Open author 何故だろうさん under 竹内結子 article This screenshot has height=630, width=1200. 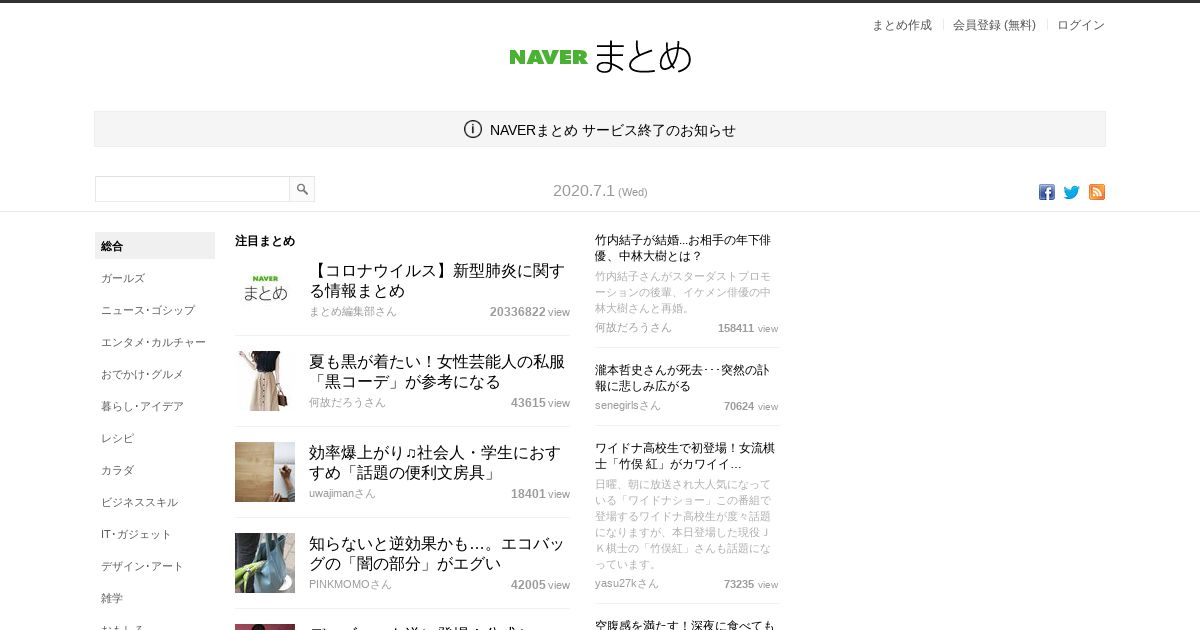(633, 328)
